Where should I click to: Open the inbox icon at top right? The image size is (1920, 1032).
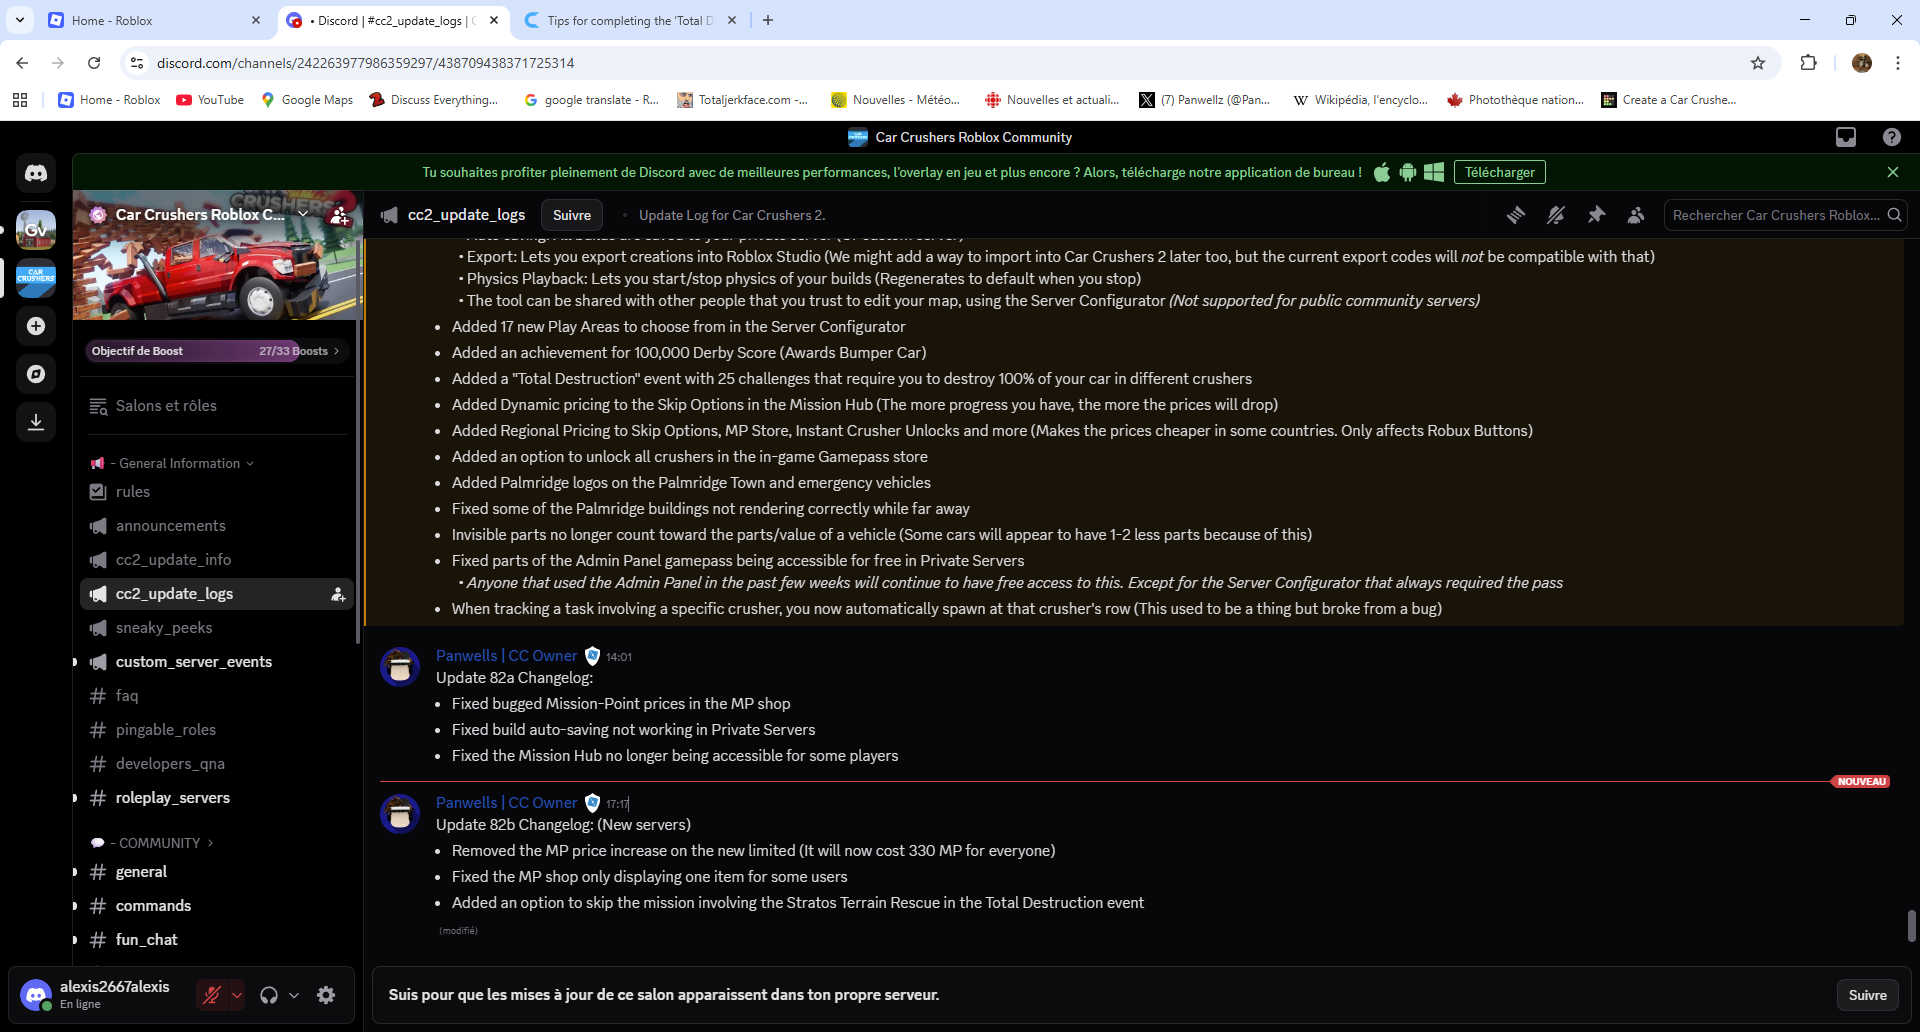click(x=1846, y=137)
